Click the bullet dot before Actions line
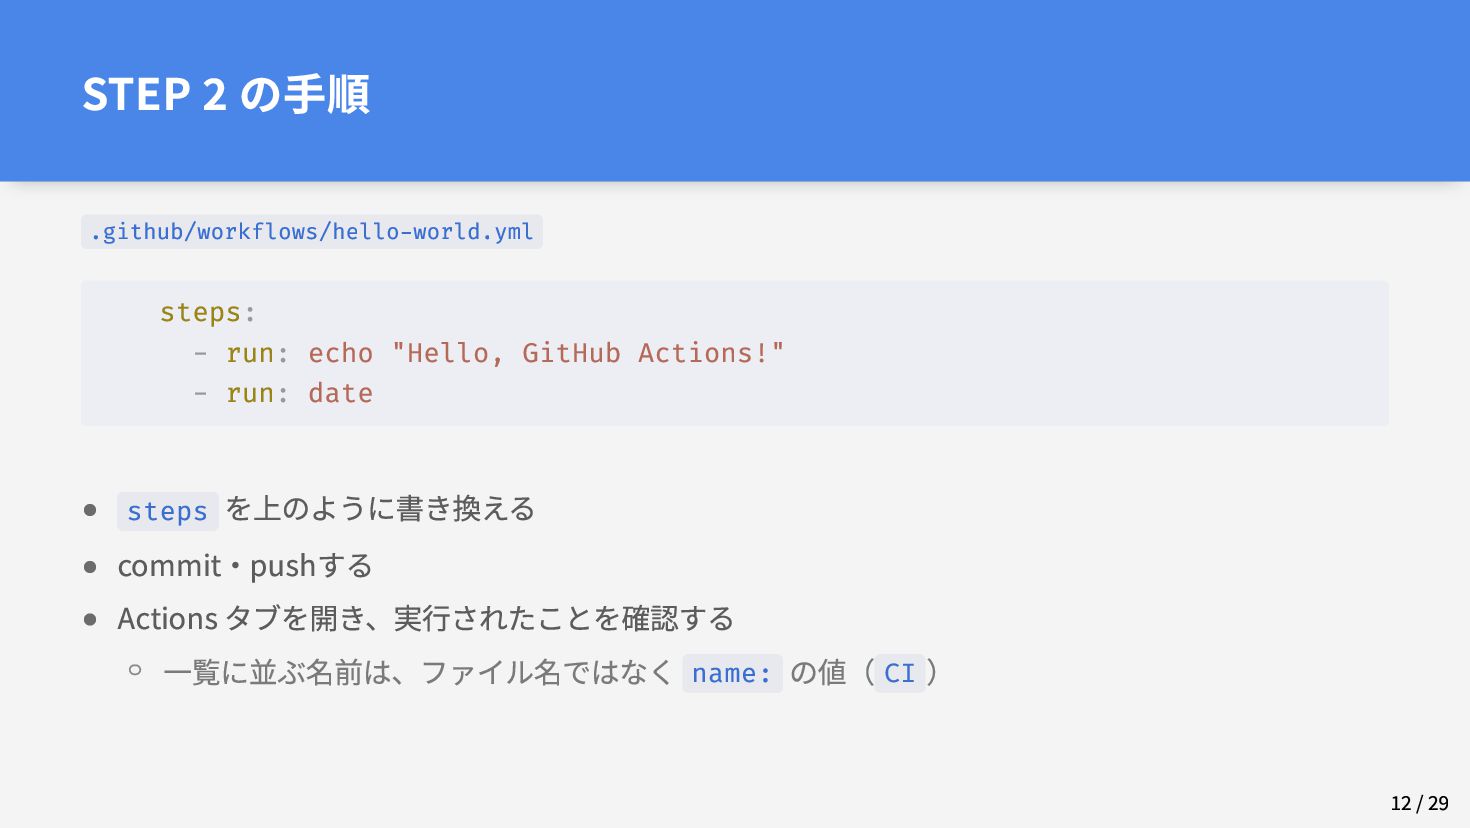 pos(90,620)
